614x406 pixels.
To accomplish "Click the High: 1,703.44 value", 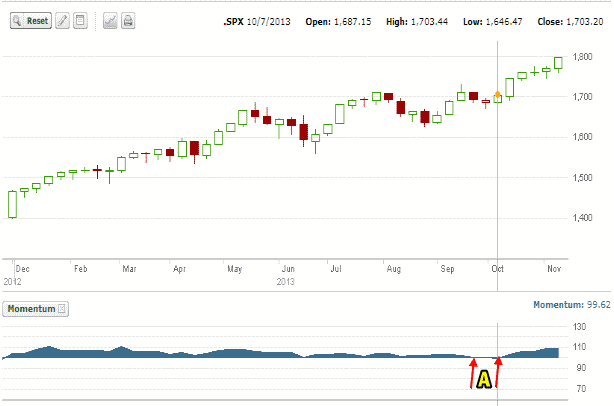I will (417, 22).
